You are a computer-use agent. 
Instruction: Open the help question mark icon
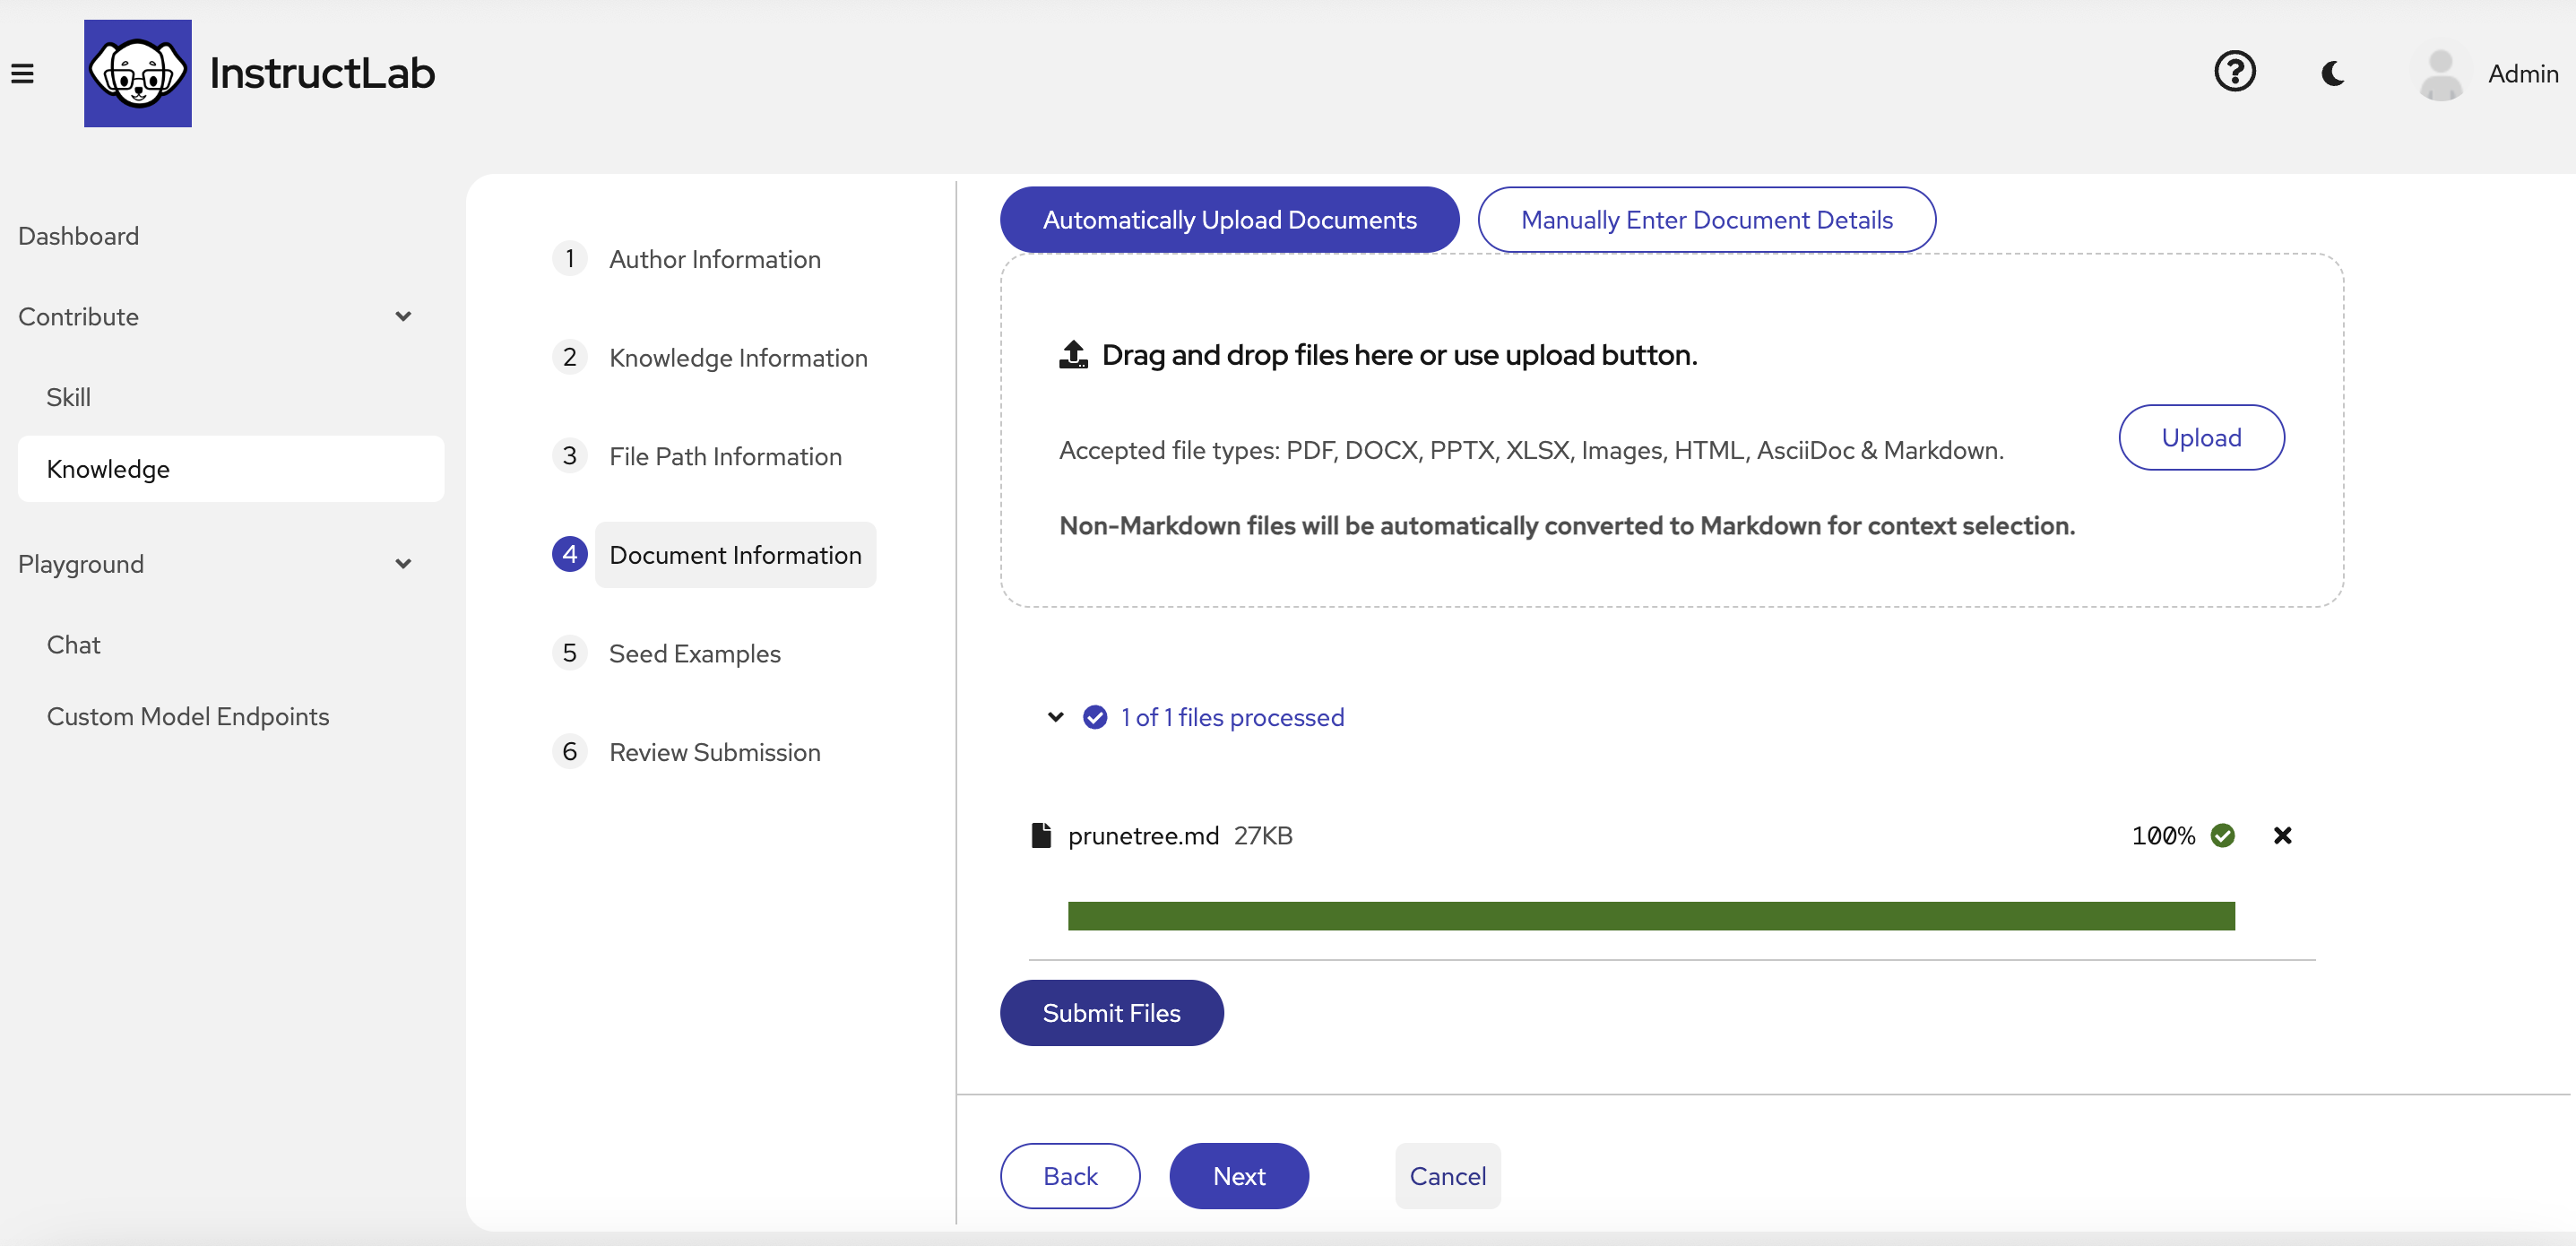(x=2234, y=72)
